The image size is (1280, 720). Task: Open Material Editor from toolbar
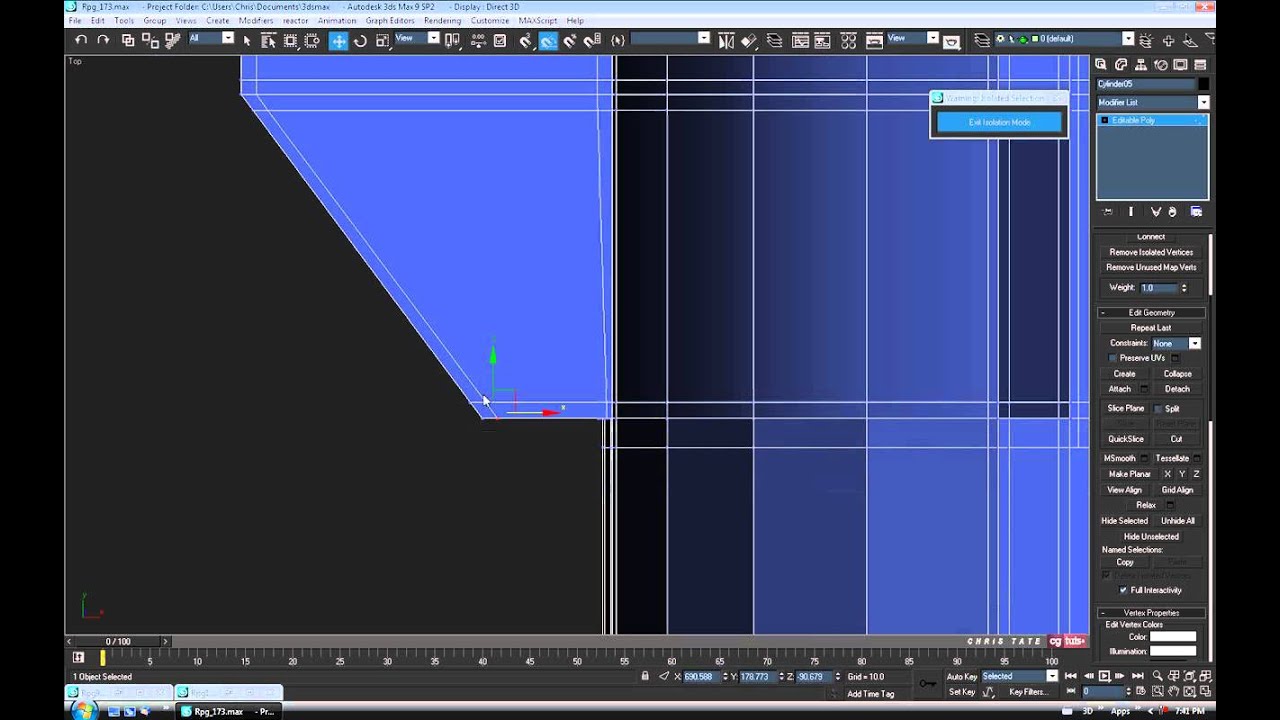tap(849, 40)
